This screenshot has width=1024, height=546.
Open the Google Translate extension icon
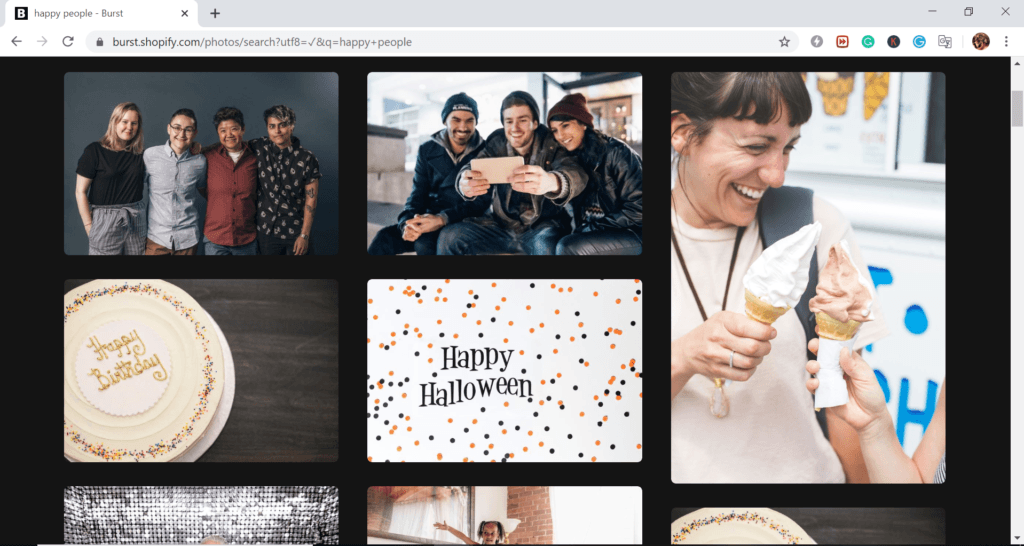(945, 42)
